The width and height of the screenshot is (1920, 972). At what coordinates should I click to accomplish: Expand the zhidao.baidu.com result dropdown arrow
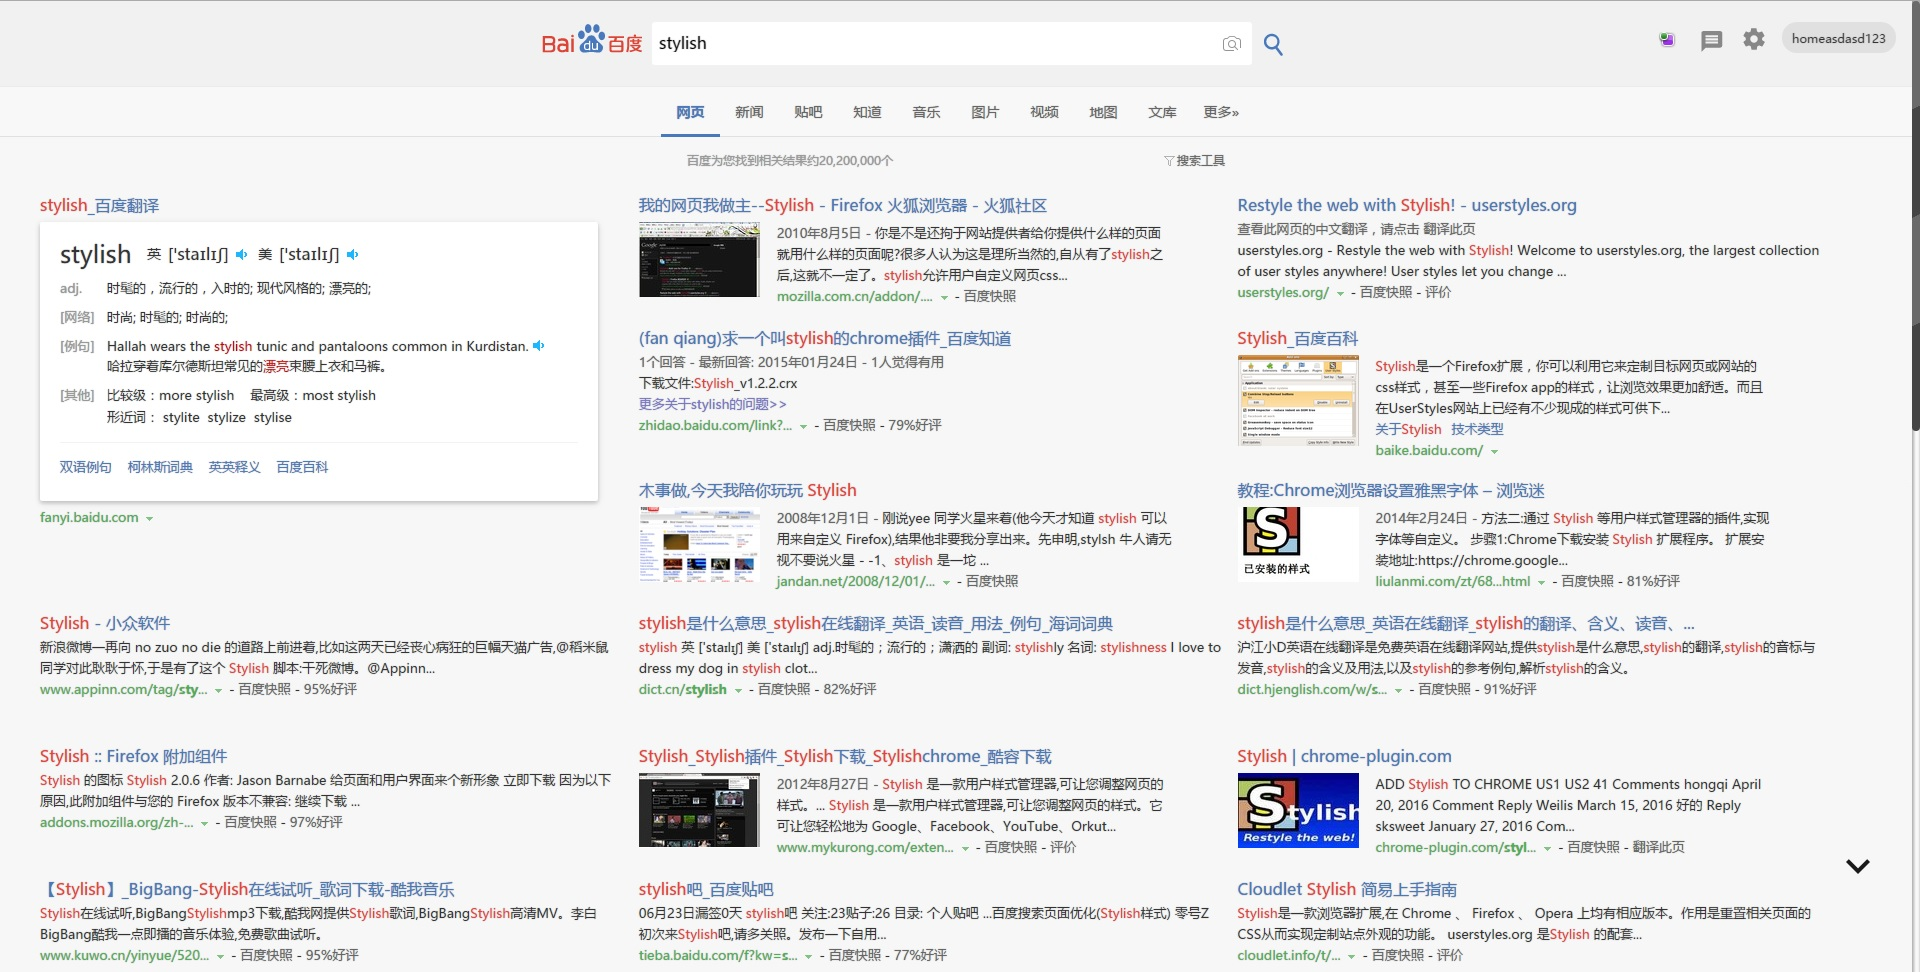click(x=803, y=427)
